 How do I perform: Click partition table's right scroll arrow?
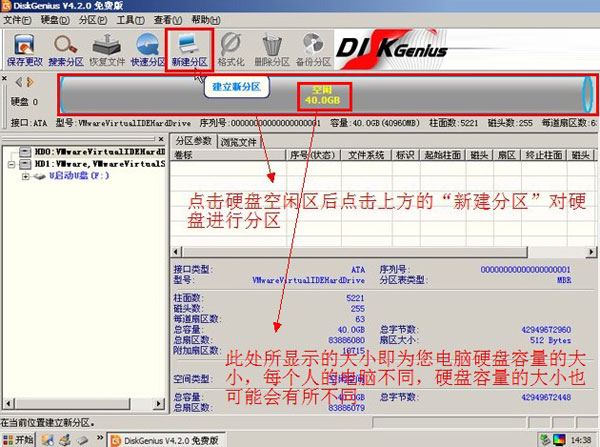click(x=592, y=252)
